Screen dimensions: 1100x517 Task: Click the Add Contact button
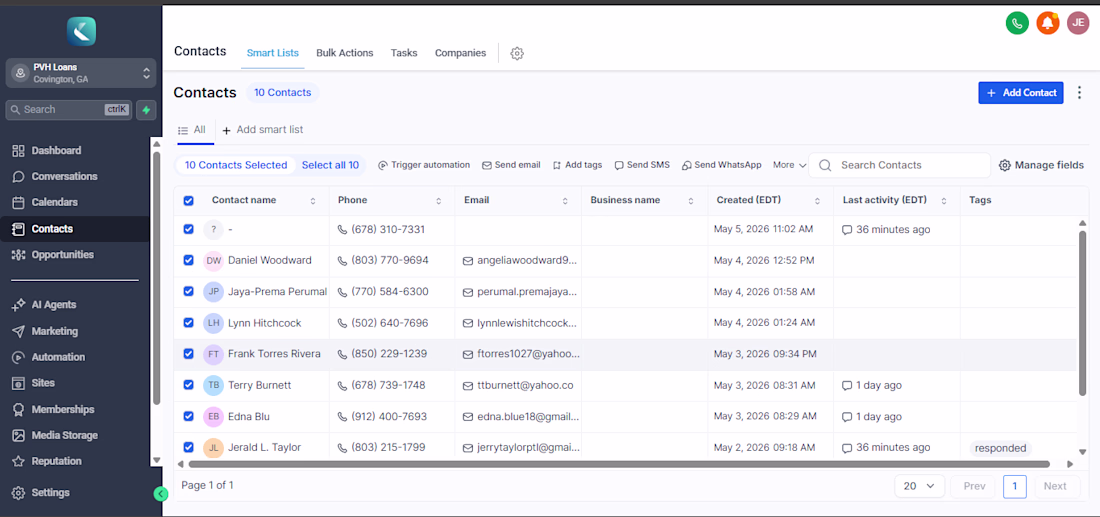coord(1021,93)
